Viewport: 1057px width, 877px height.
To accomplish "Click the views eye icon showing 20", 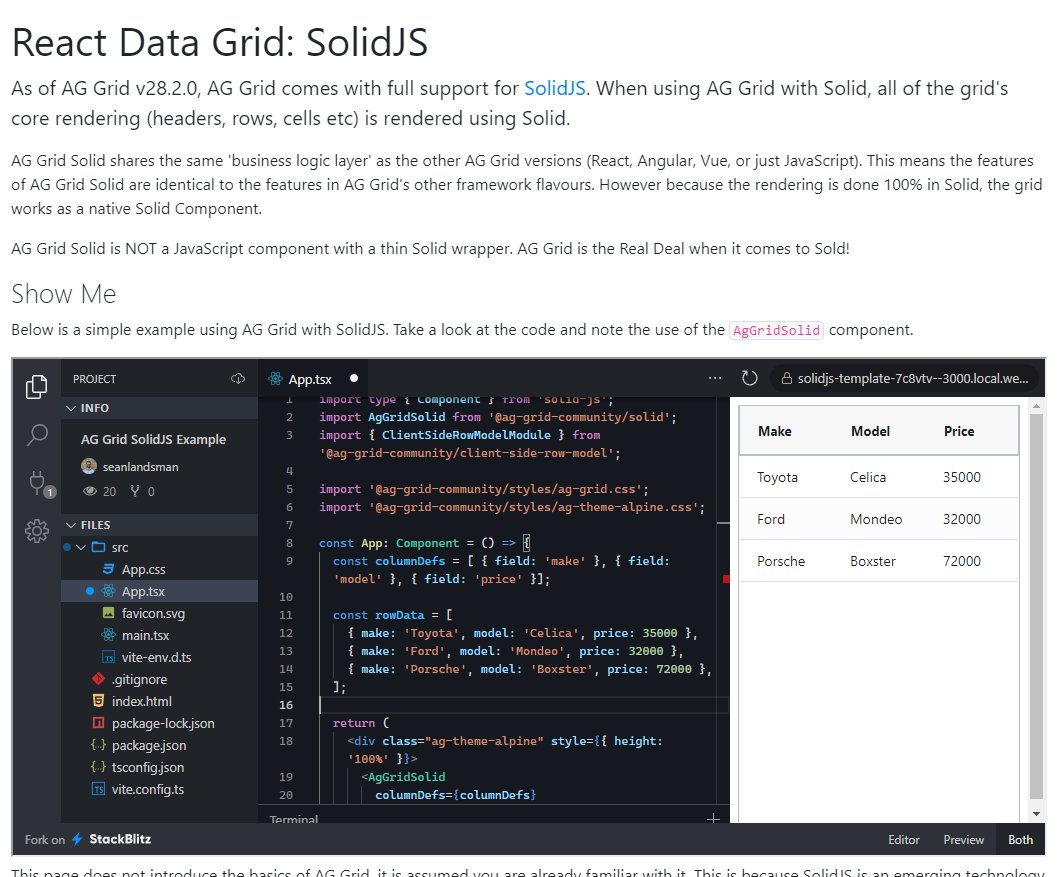I will tap(90, 491).
